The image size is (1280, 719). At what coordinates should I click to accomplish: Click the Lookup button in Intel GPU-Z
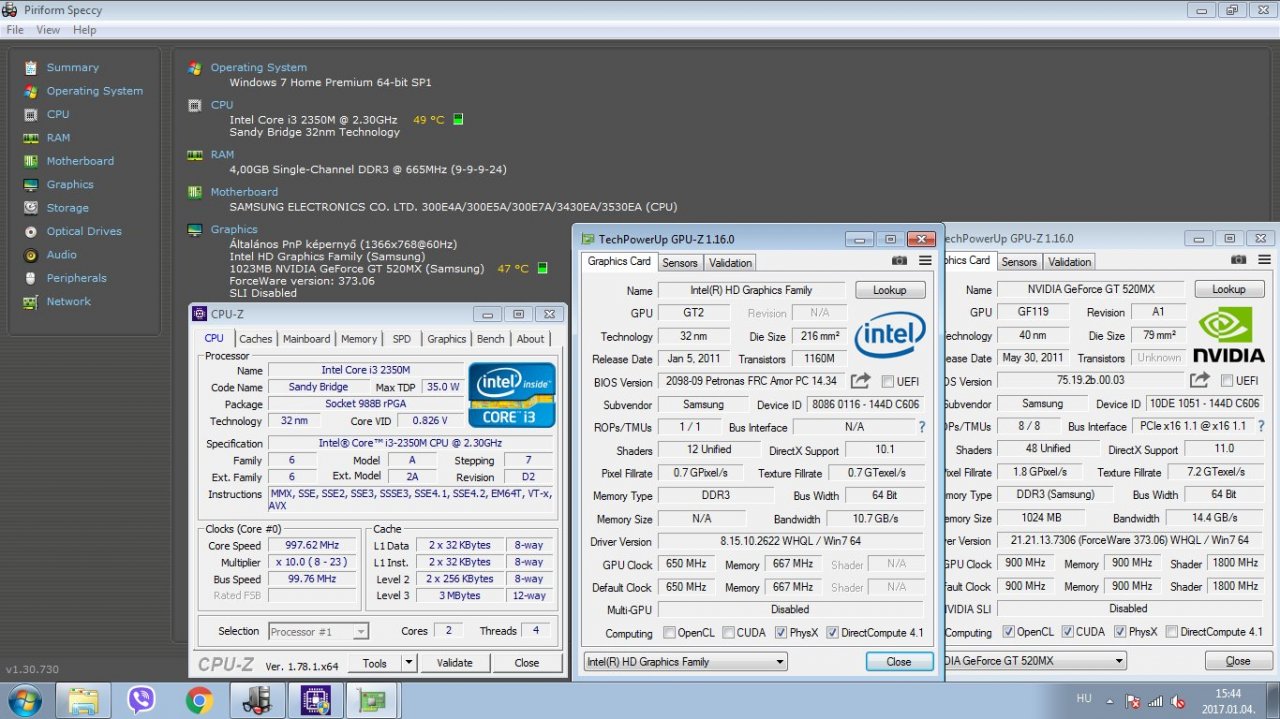click(x=890, y=290)
